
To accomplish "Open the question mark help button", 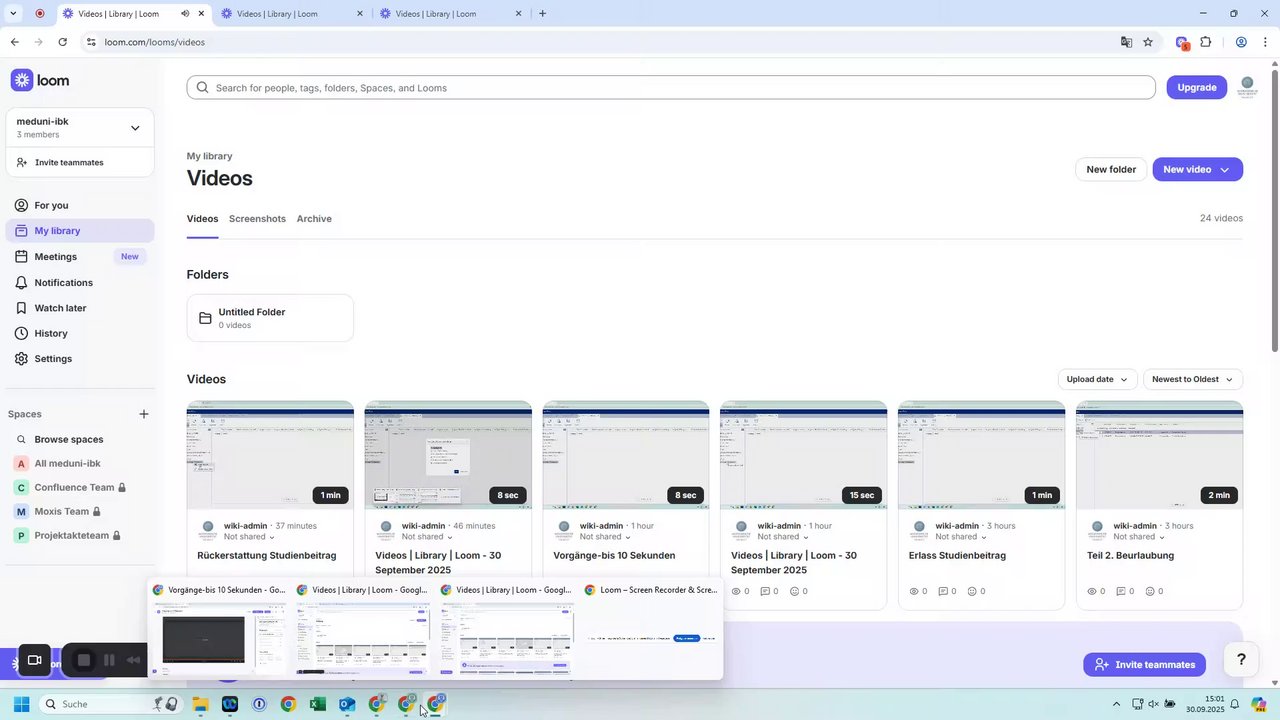I will point(1241,660).
